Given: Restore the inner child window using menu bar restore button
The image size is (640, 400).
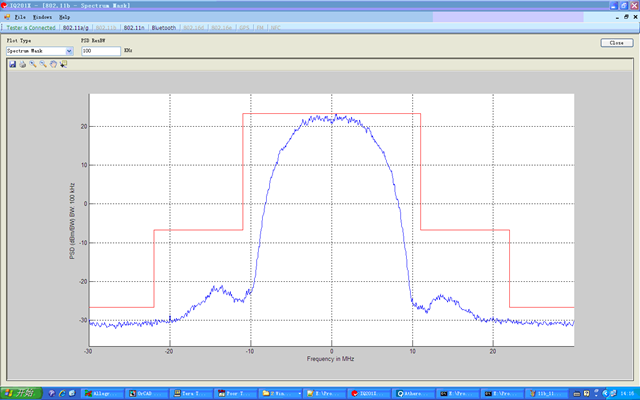Looking at the screenshot, I should [x=626, y=17].
